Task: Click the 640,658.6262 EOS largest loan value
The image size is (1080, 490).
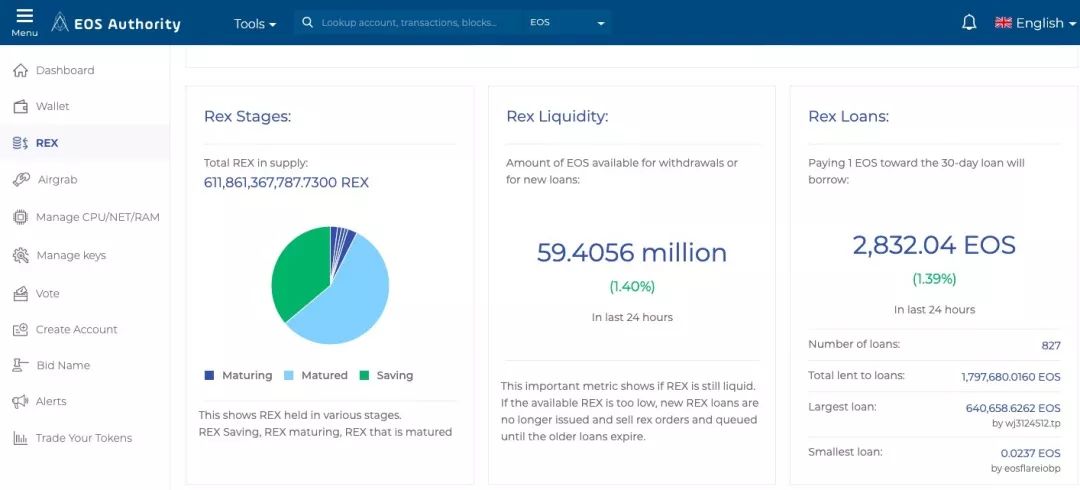Action: coord(1013,408)
